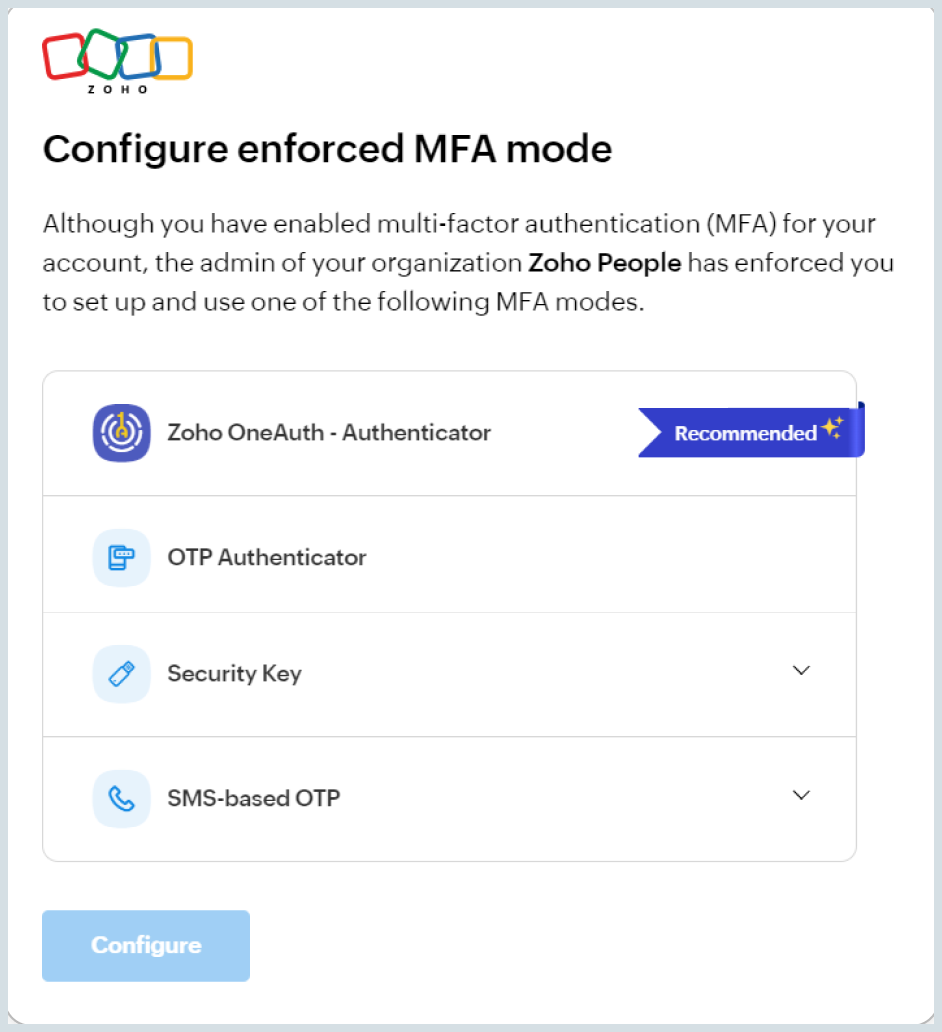Image resolution: width=942 pixels, height=1032 pixels.
Task: Click the SMS-based OTP phone icon
Action: coord(121,798)
